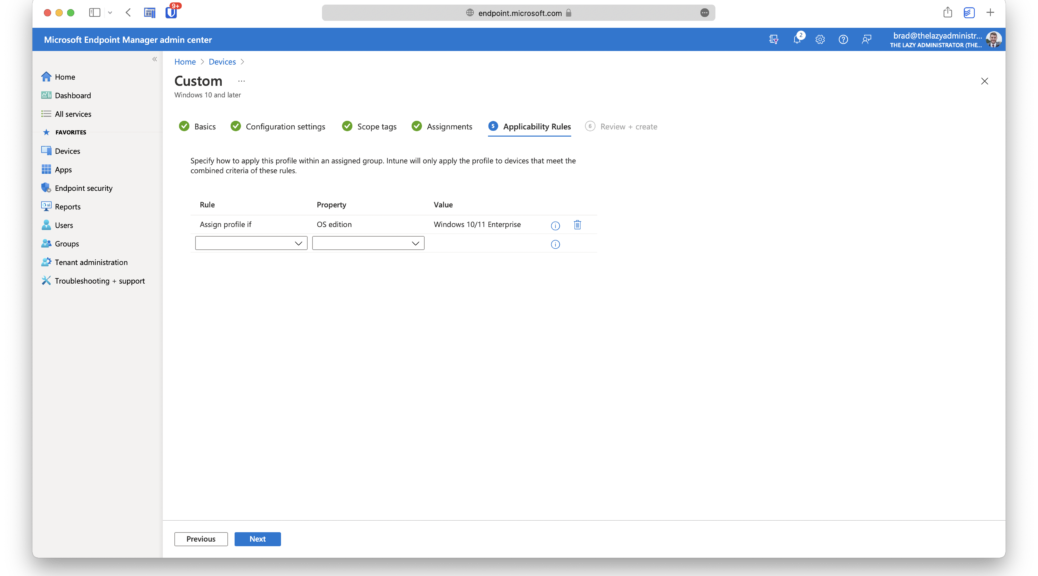Image resolution: width=1038 pixels, height=576 pixels.
Task: Delete the OS edition rule with trash icon
Action: click(577, 225)
